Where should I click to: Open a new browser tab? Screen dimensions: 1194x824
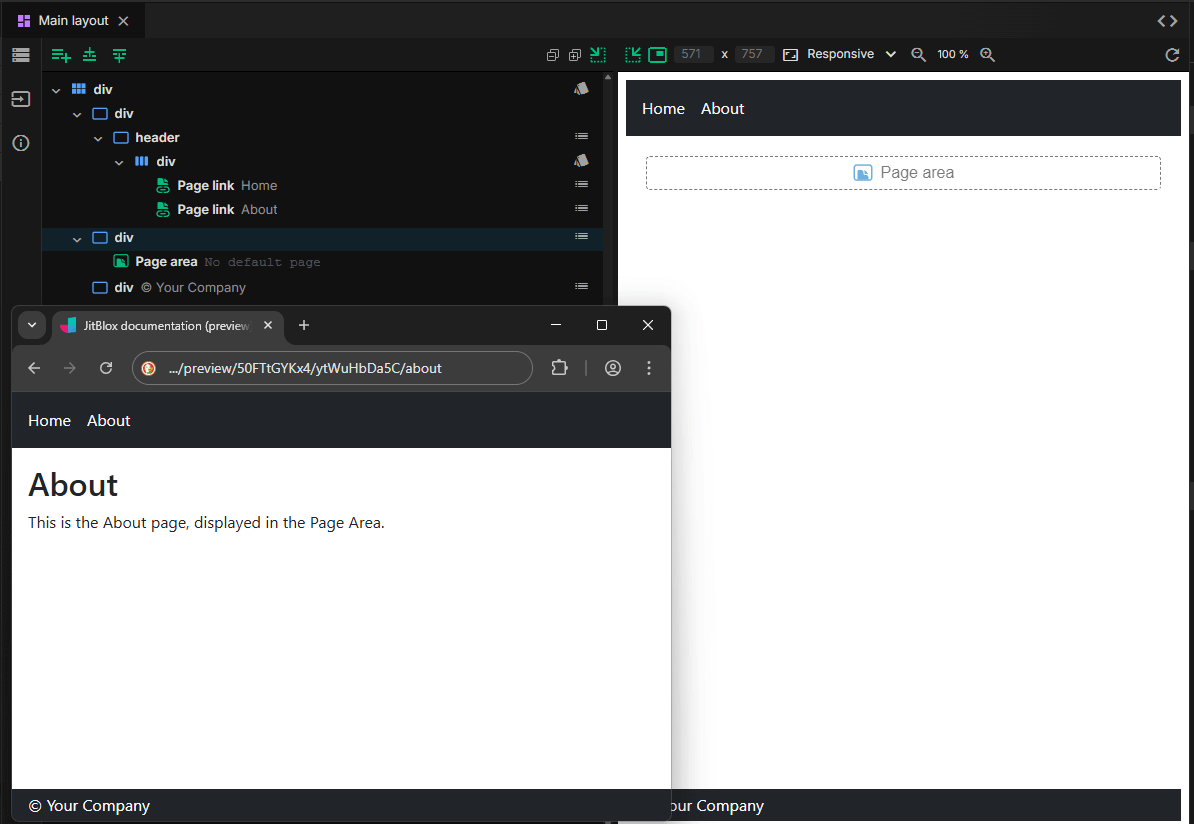click(x=304, y=325)
